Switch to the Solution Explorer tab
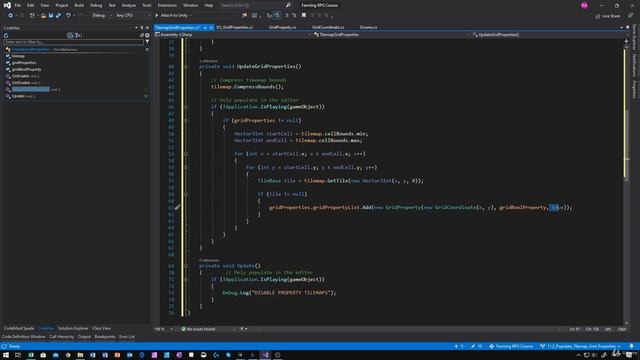Viewport: 640px width, 360px height. (x=73, y=329)
